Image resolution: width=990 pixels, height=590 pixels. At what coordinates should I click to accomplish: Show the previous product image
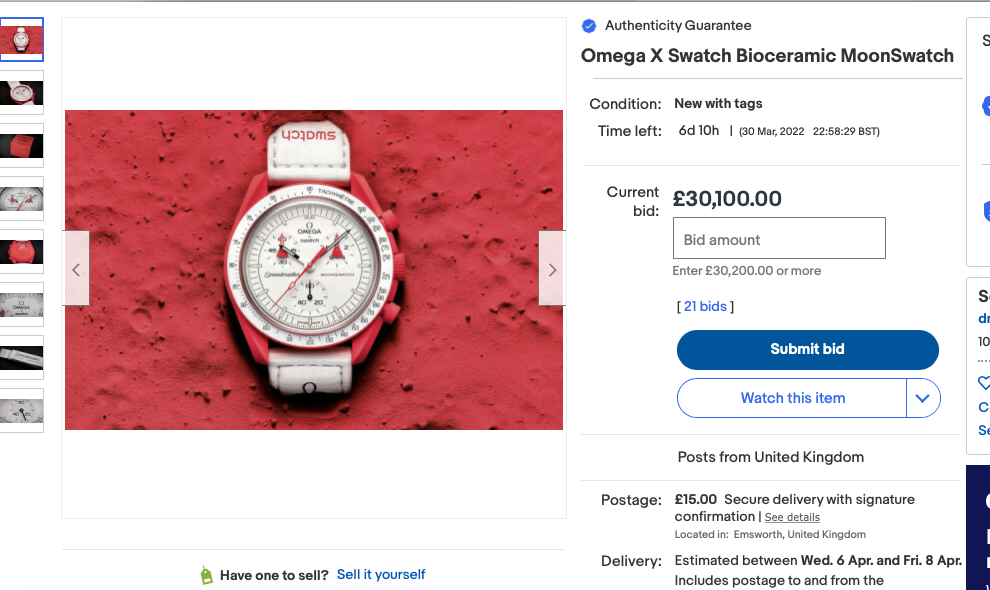[x=76, y=269]
